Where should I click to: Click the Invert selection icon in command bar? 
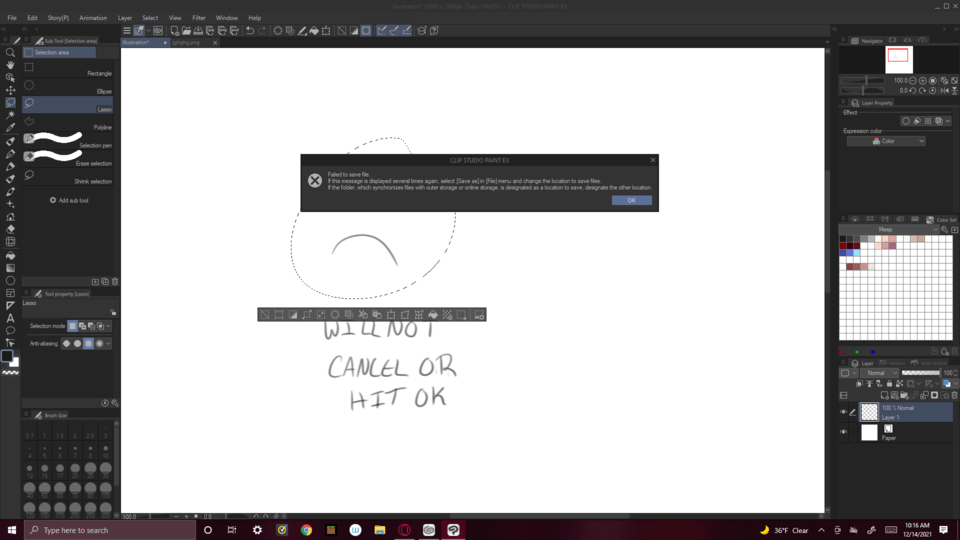coord(354,31)
